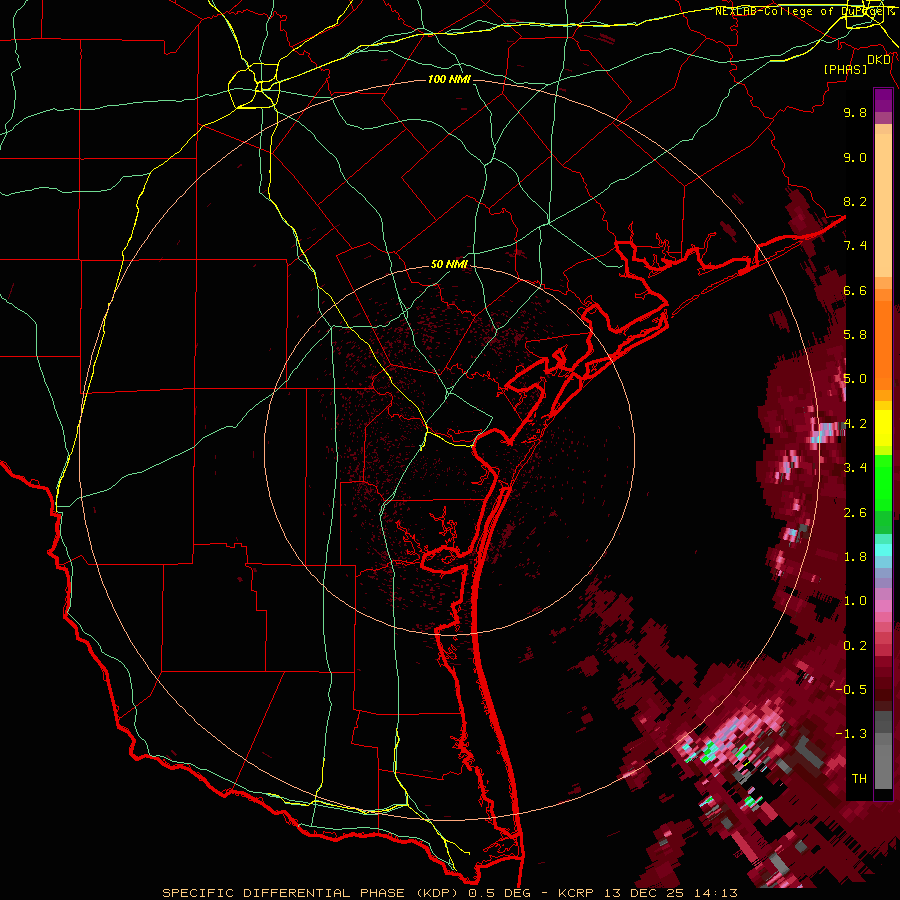This screenshot has height=900, width=900.
Task: Click the 8.2 value on the legend
Action: coord(855,201)
